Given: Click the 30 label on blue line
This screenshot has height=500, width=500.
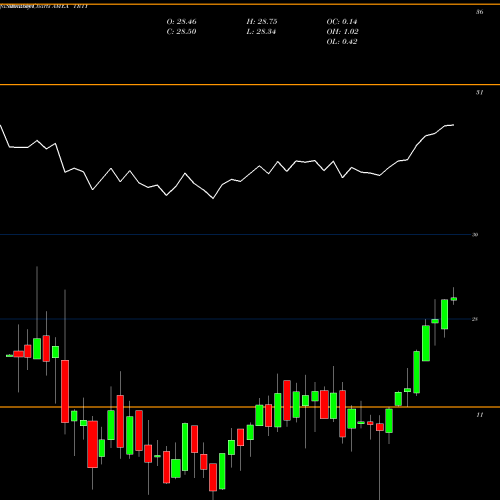Looking at the screenshot, I should click(x=475, y=235).
